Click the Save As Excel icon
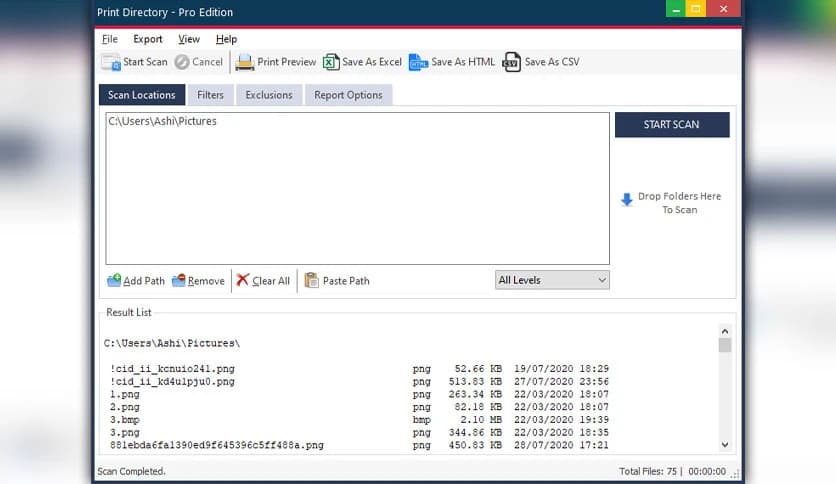The image size is (836, 484). tap(331, 62)
